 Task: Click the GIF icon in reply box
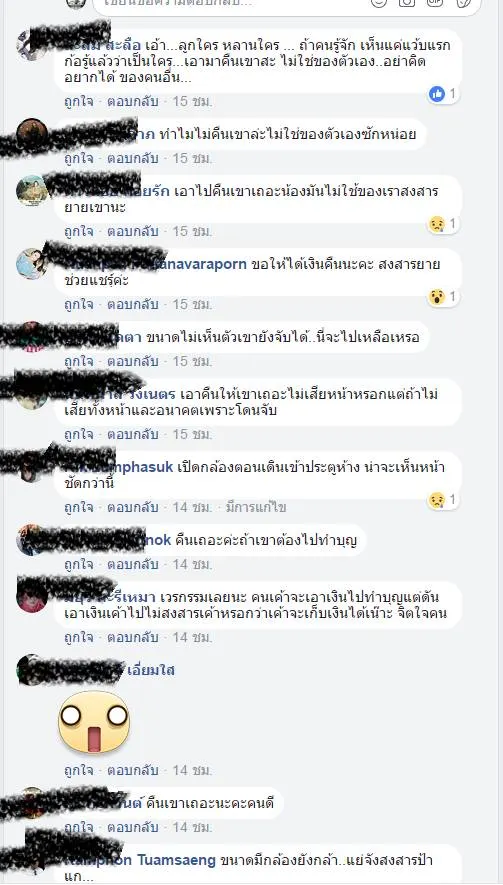(x=435, y=2)
